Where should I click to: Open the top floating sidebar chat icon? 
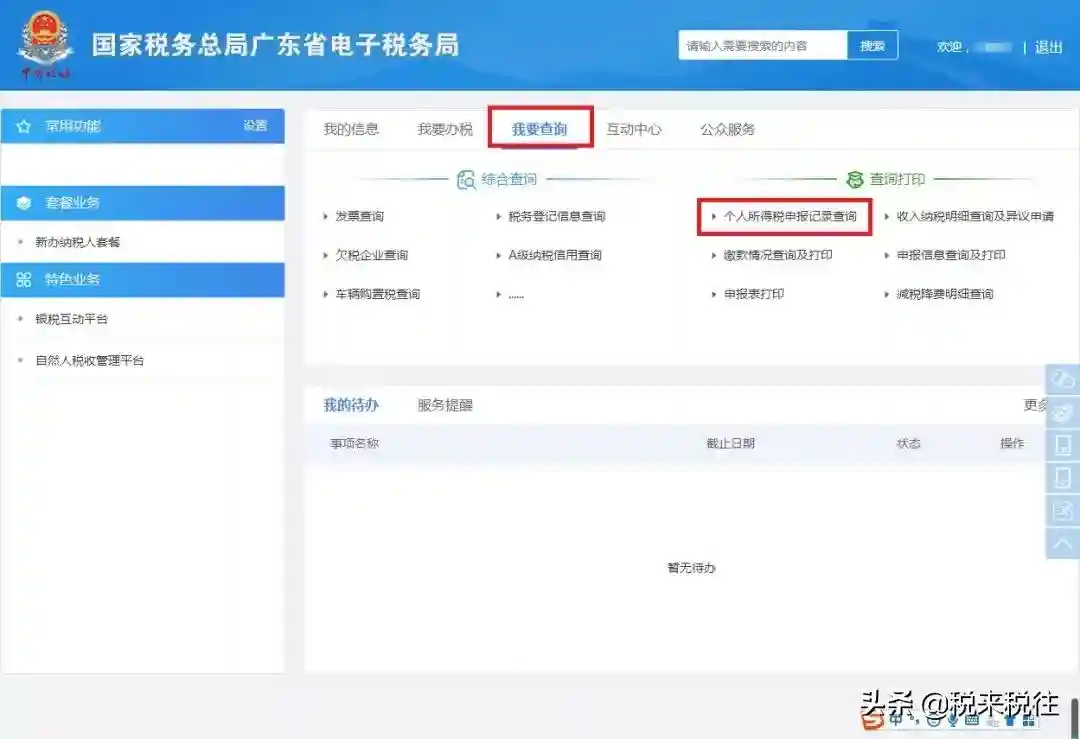(1063, 379)
